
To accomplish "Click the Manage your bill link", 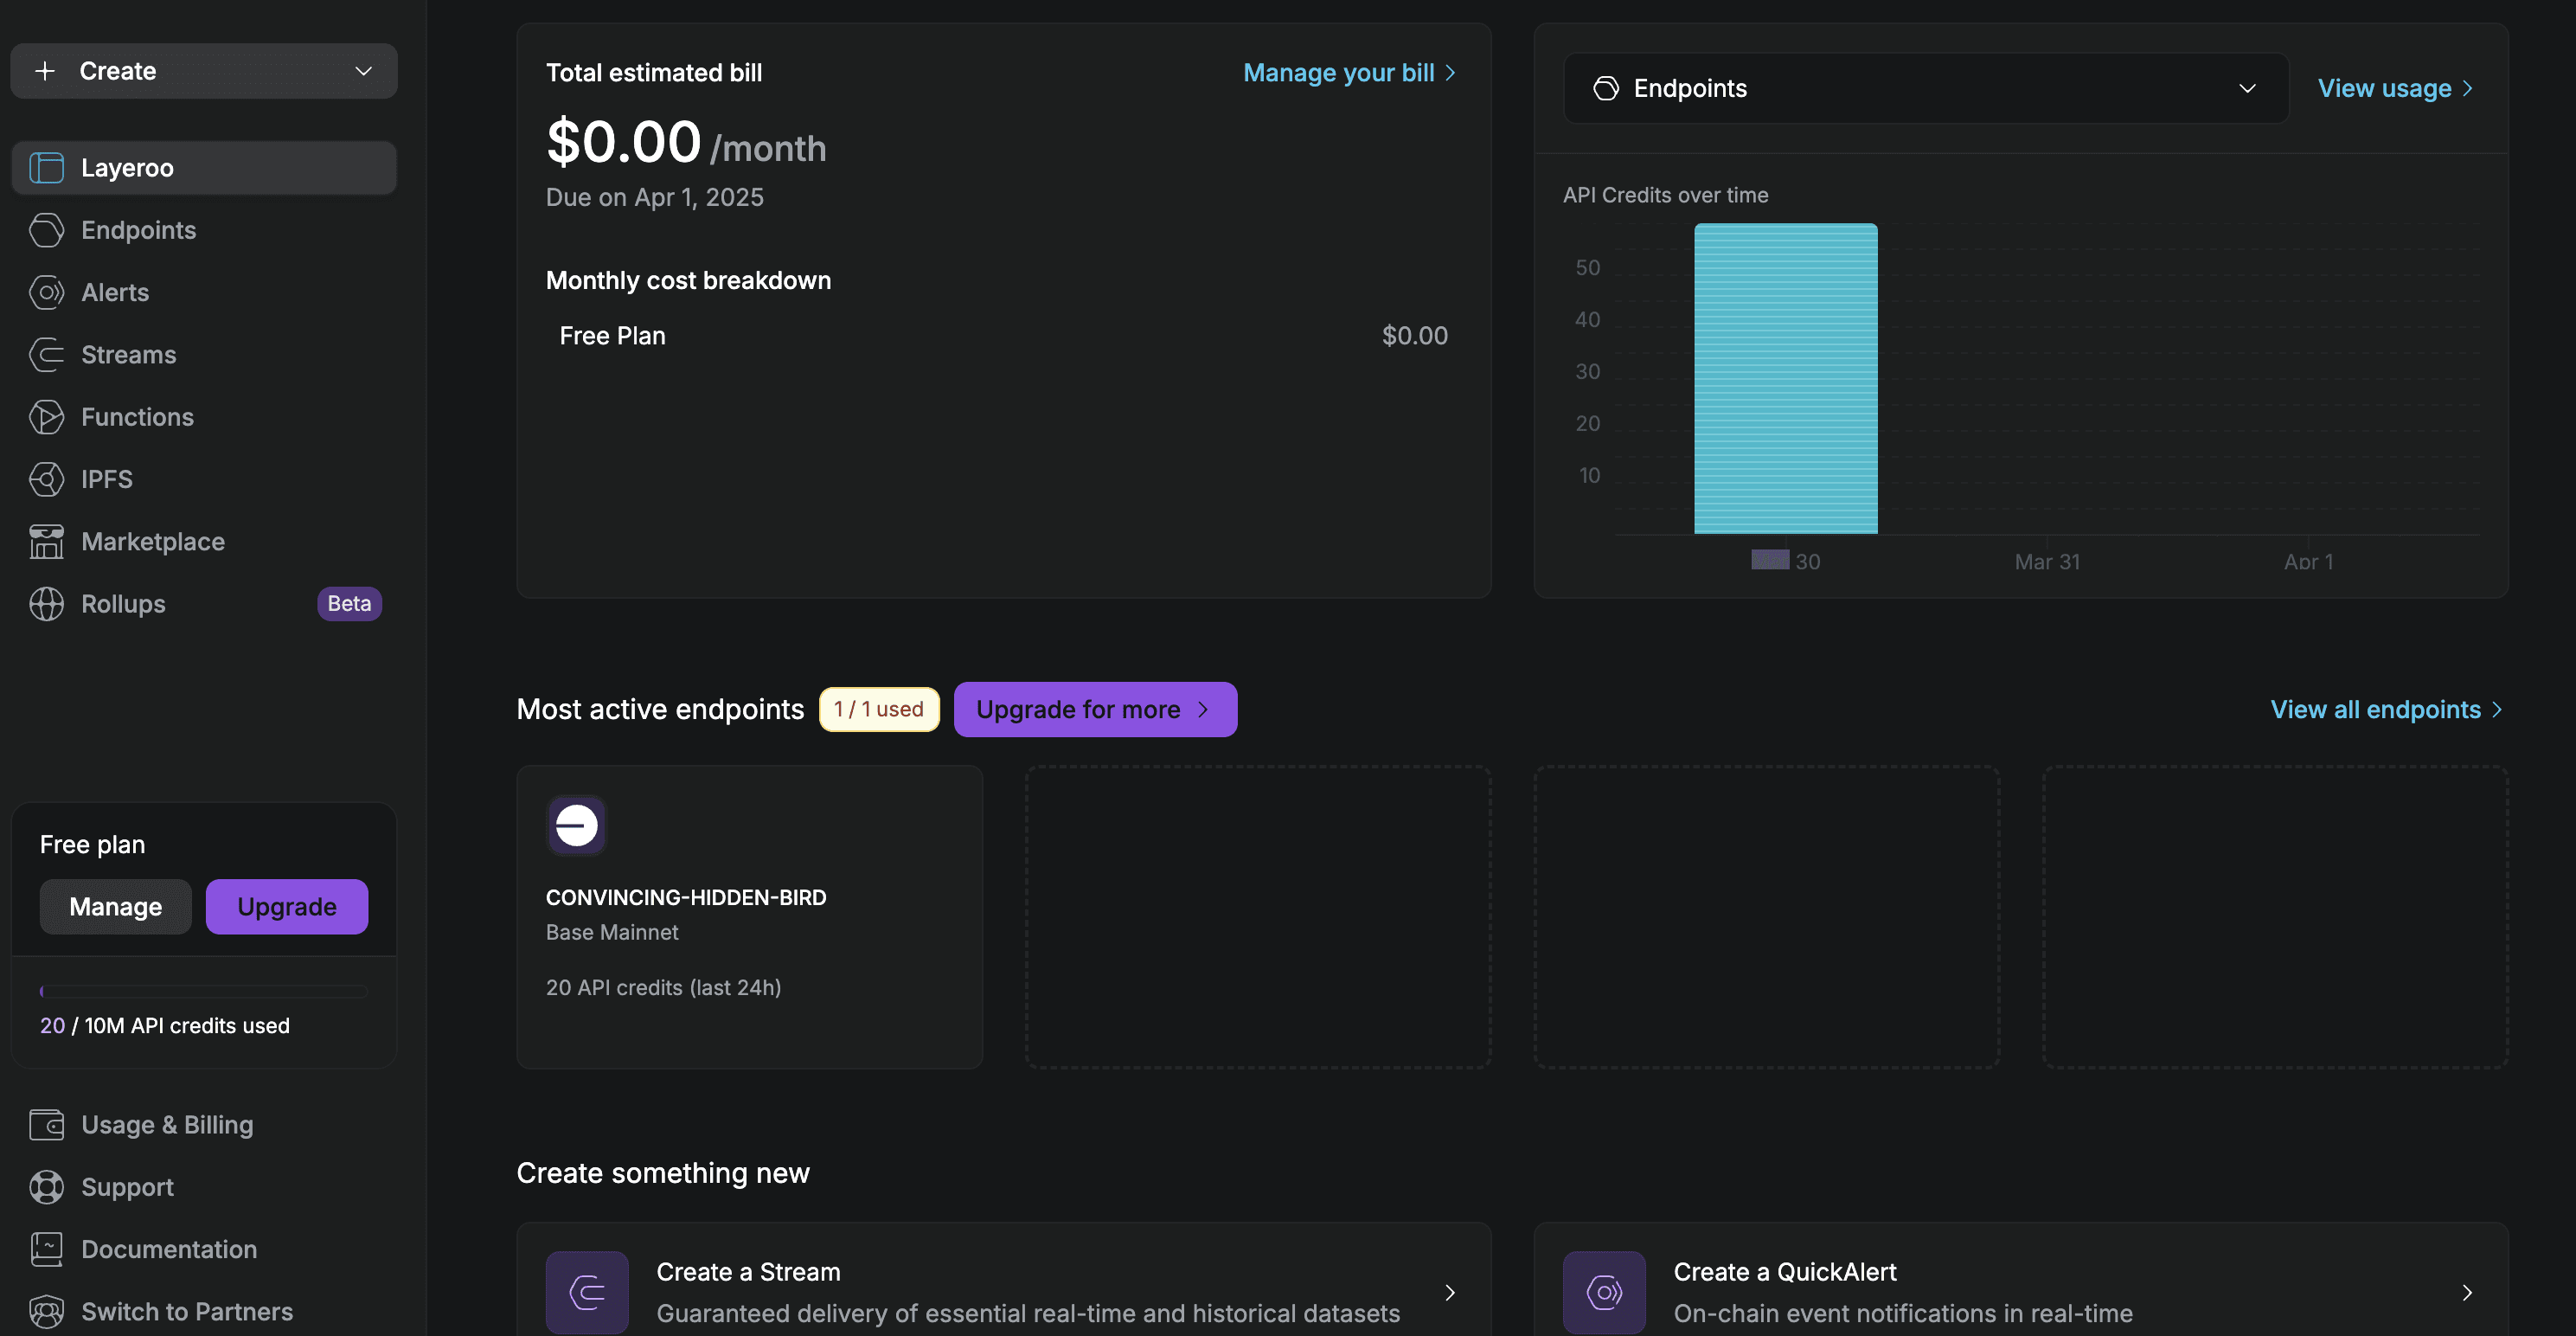I will click(x=1349, y=72).
